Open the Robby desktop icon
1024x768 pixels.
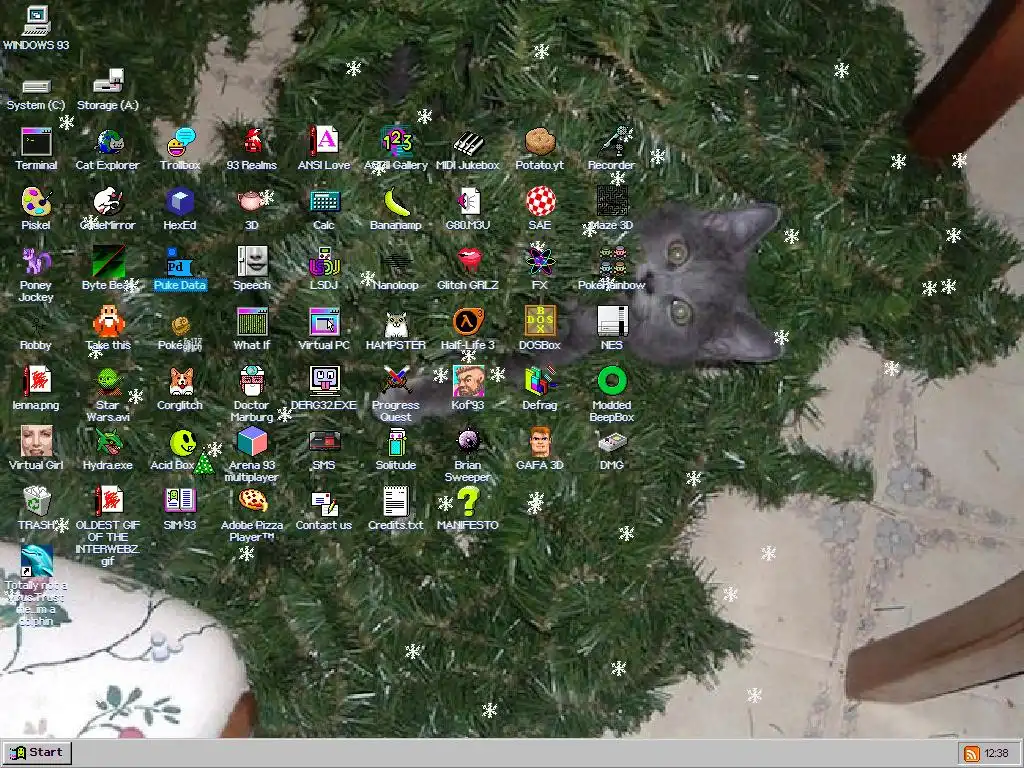pyautogui.click(x=36, y=325)
